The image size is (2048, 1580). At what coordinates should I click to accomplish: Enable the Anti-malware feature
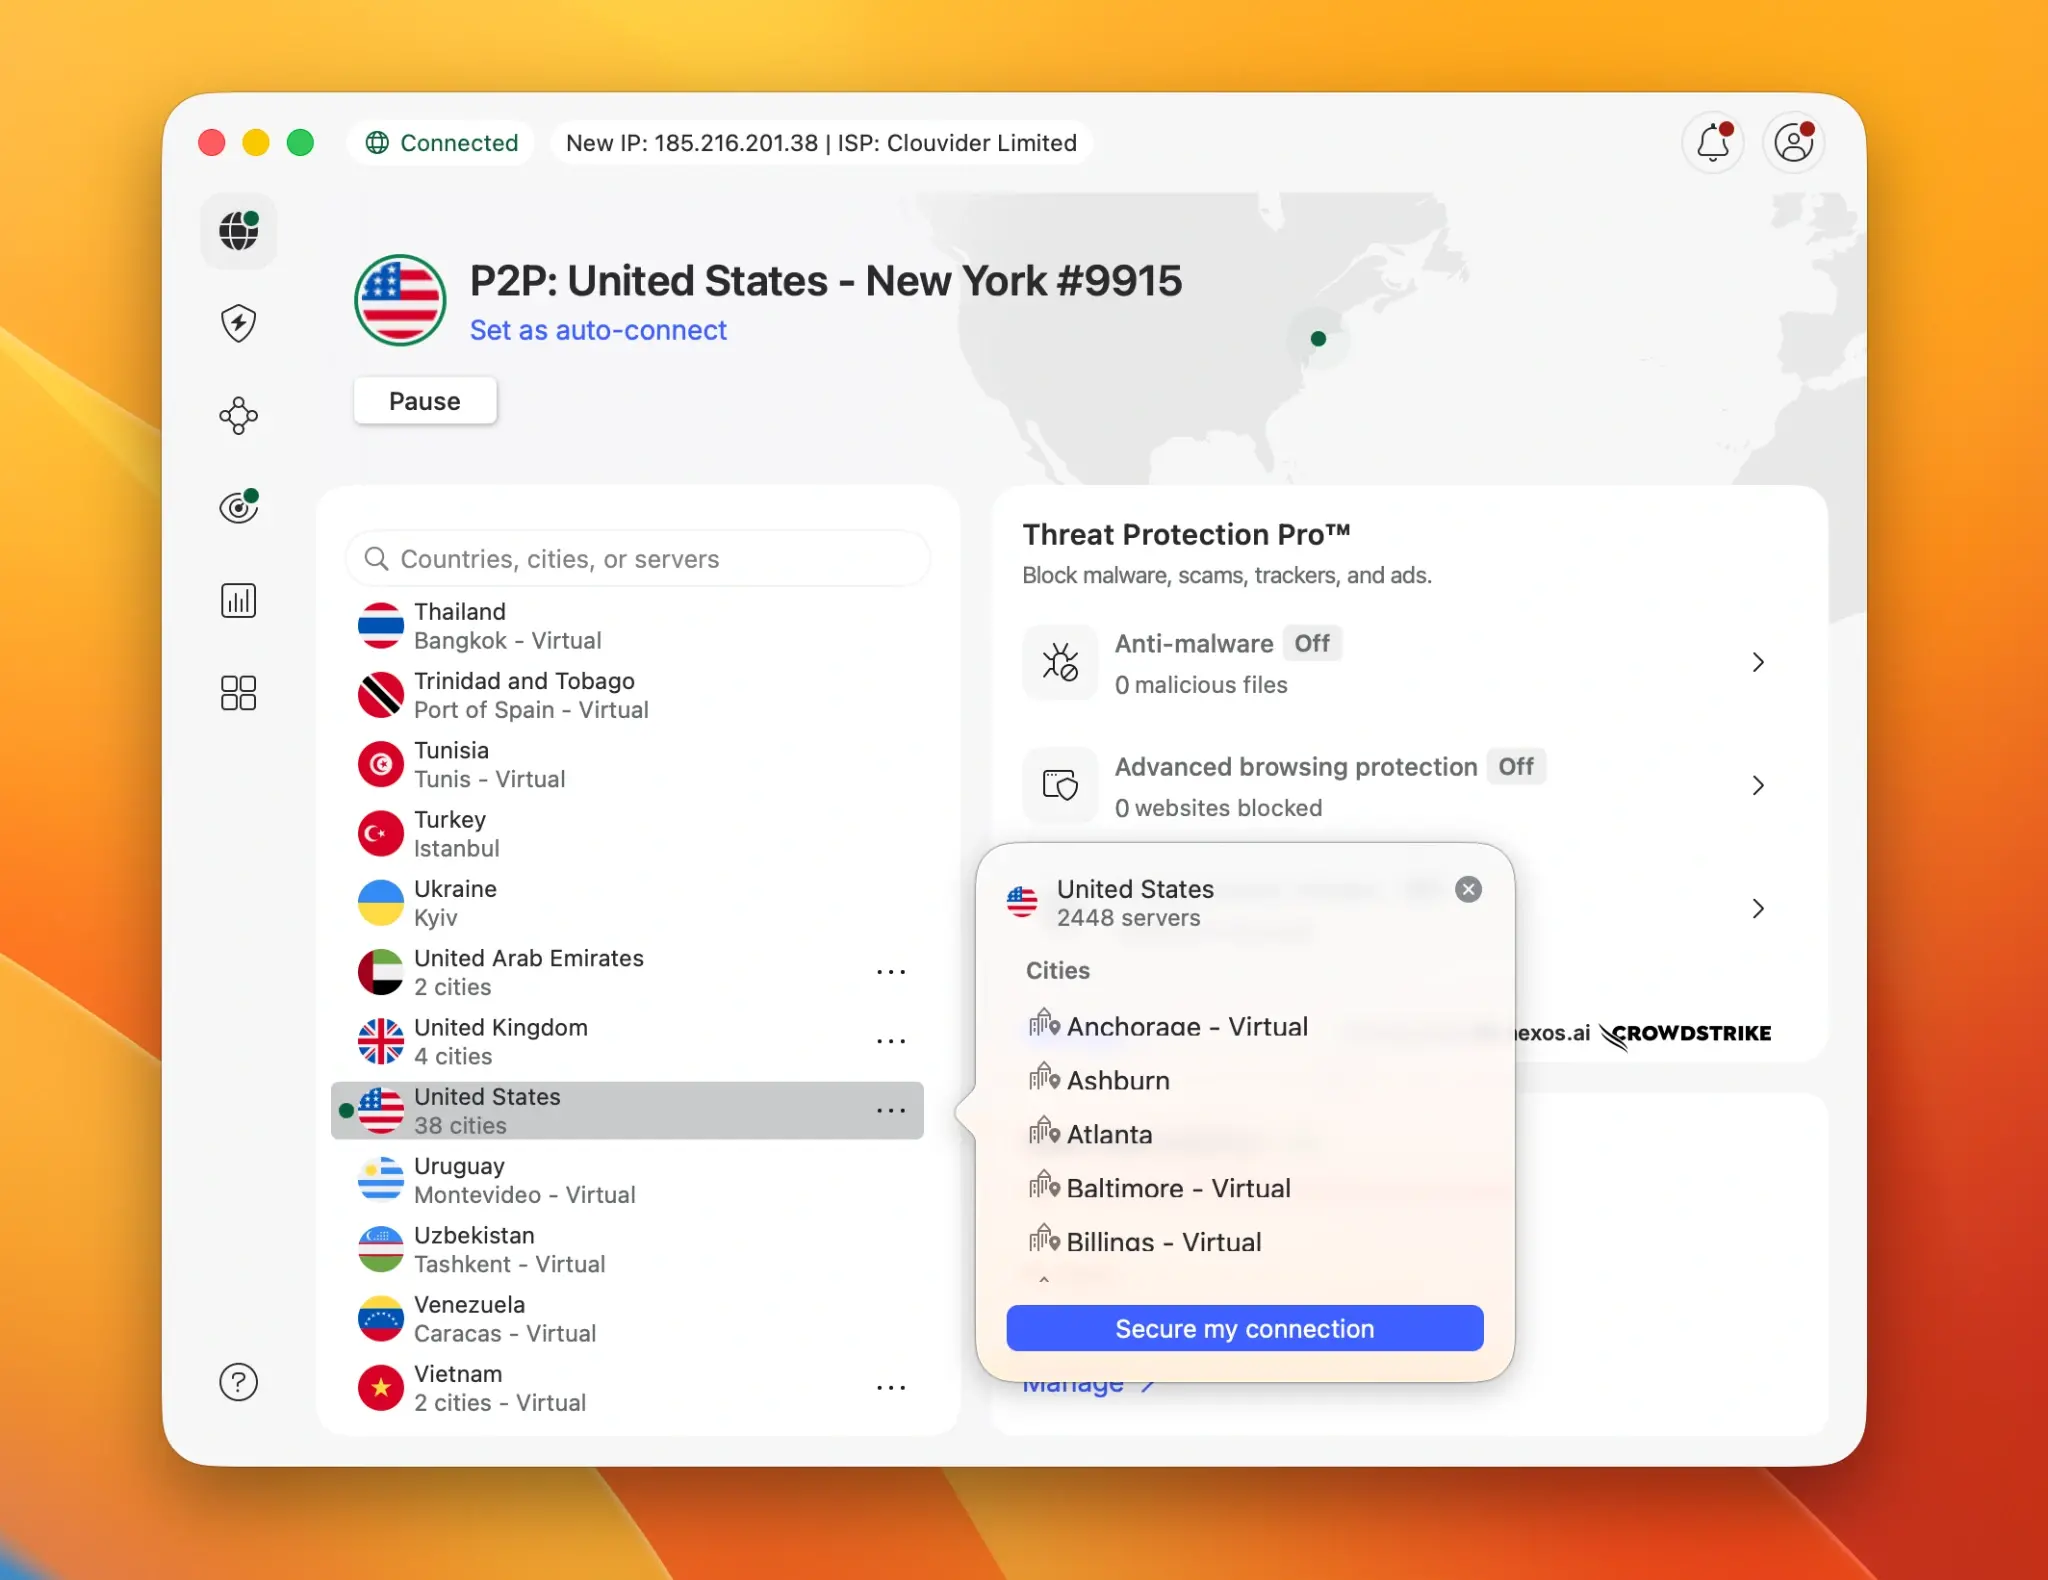(x=1311, y=643)
